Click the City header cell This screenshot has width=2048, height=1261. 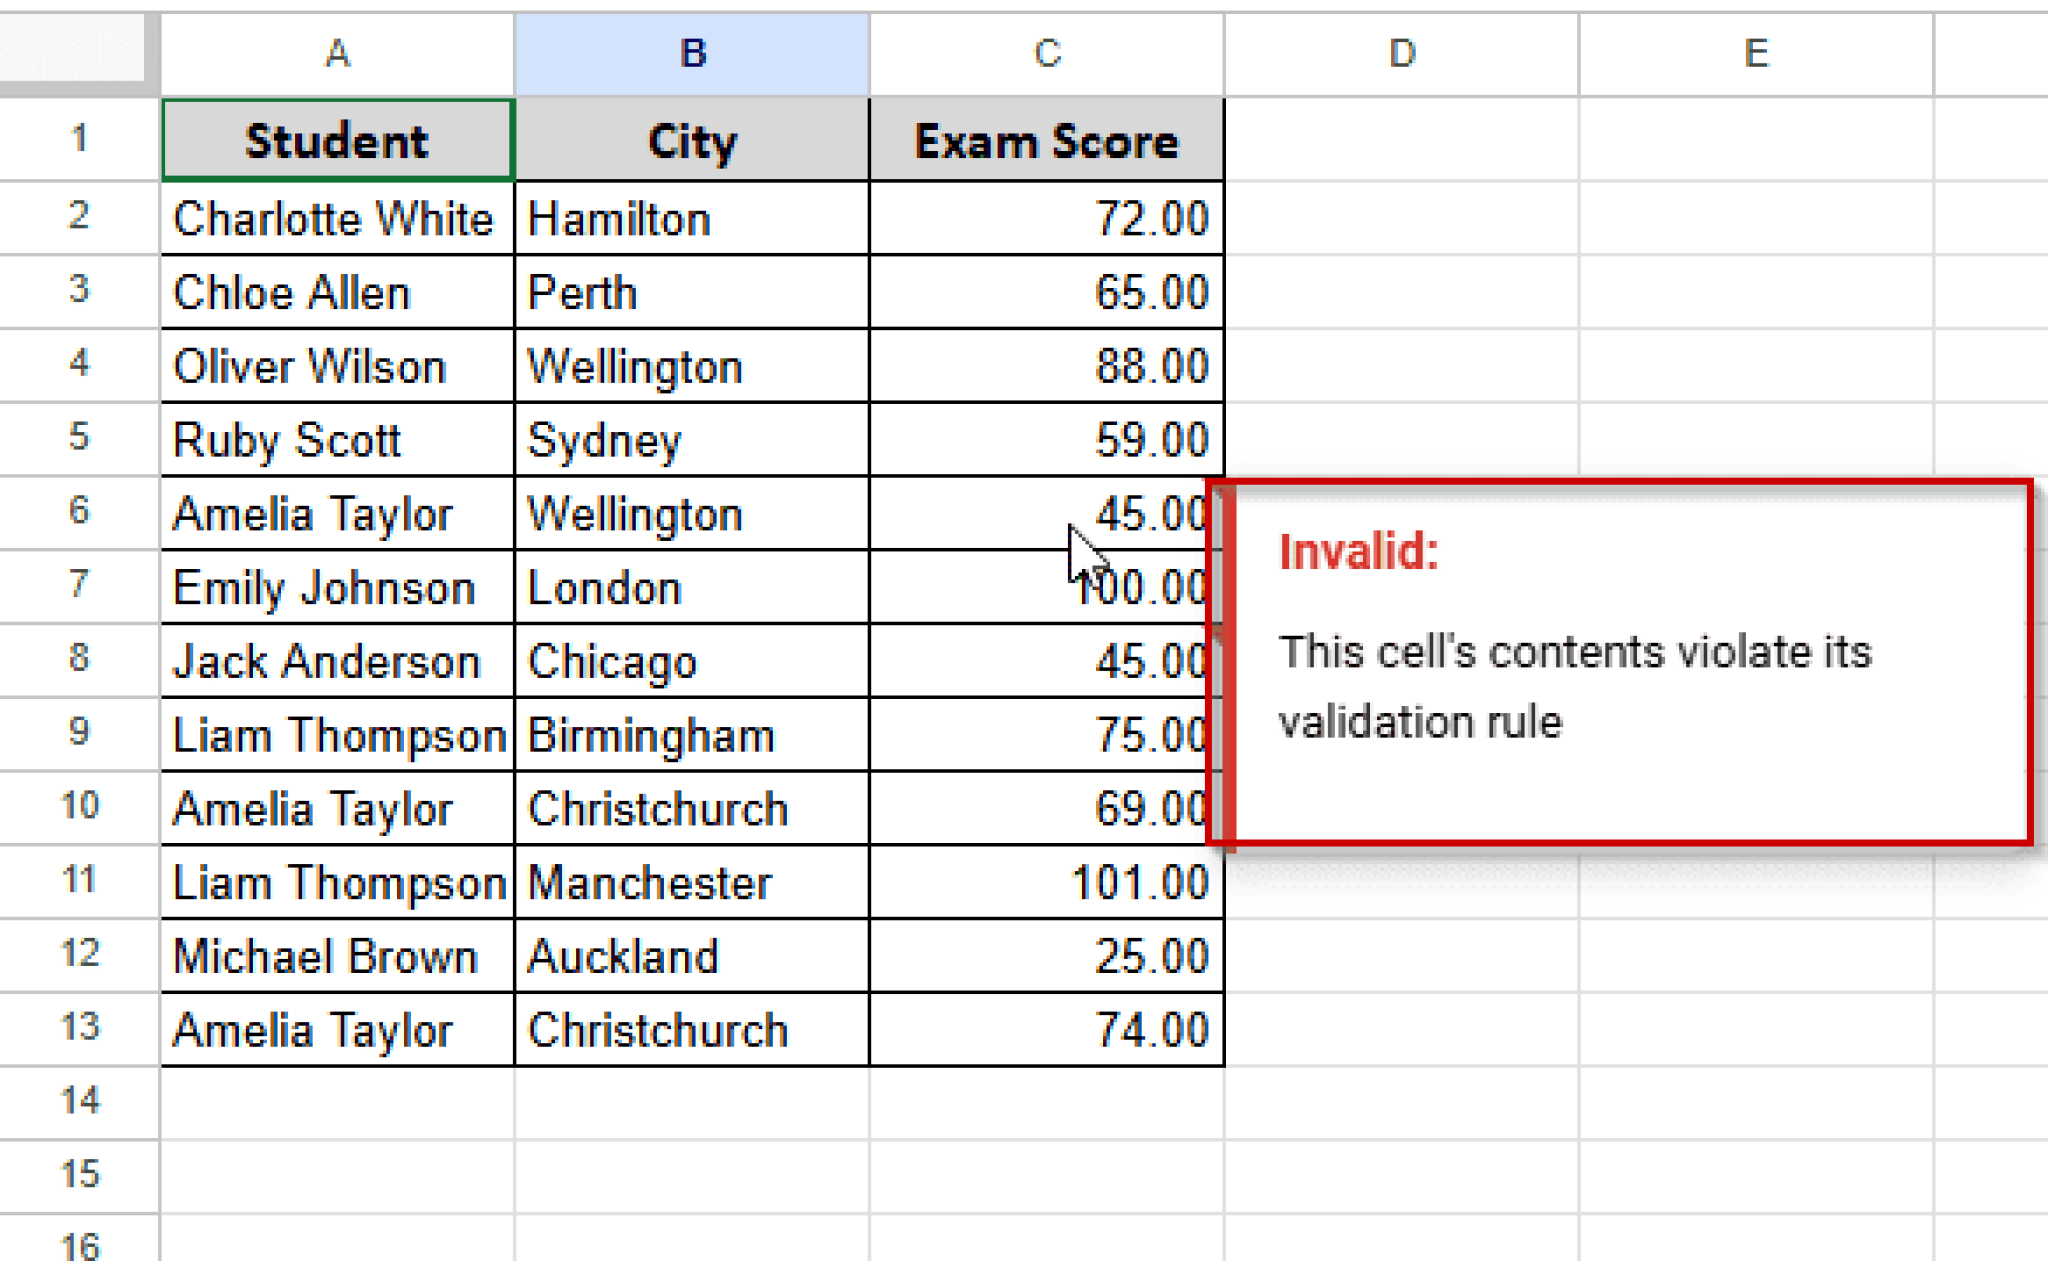[692, 140]
